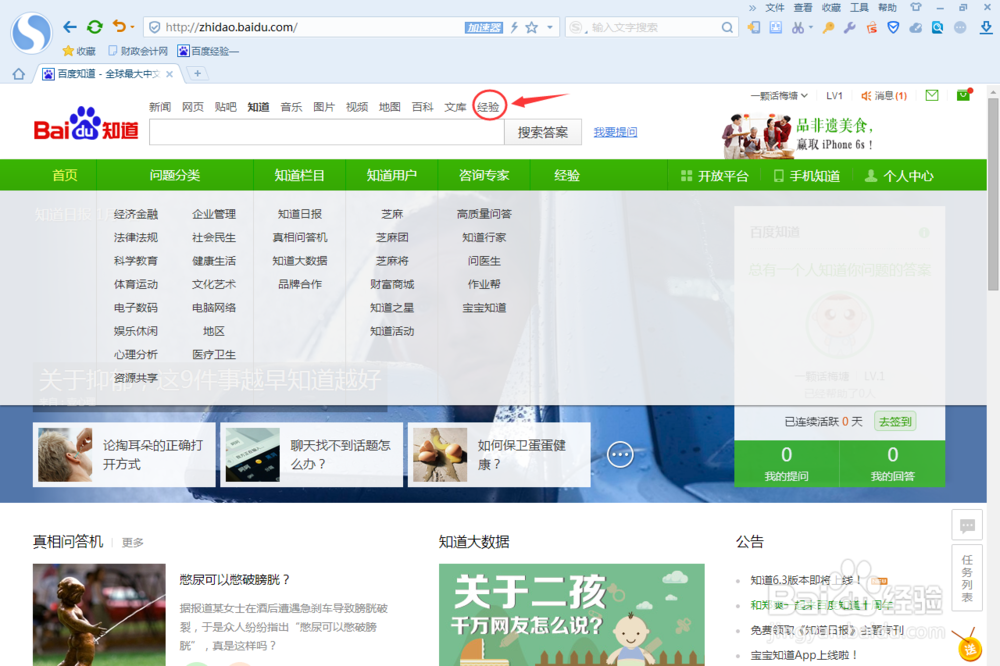Close the 百度知道 browser tab
Image resolution: width=1000 pixels, height=666 pixels.
point(170,74)
